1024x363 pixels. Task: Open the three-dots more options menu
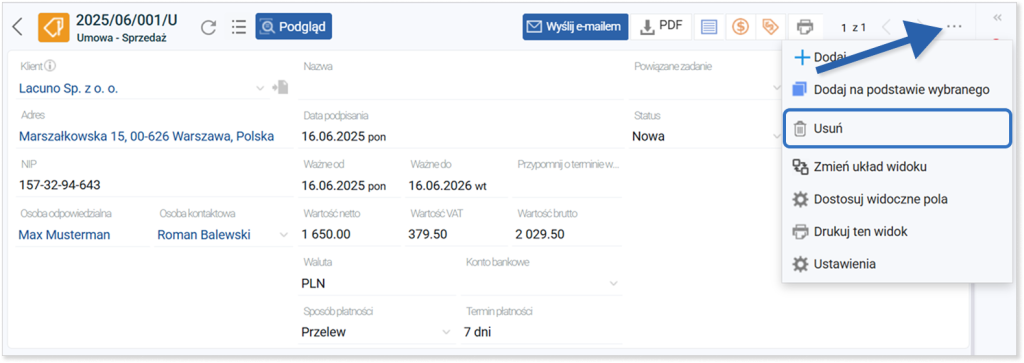[954, 27]
